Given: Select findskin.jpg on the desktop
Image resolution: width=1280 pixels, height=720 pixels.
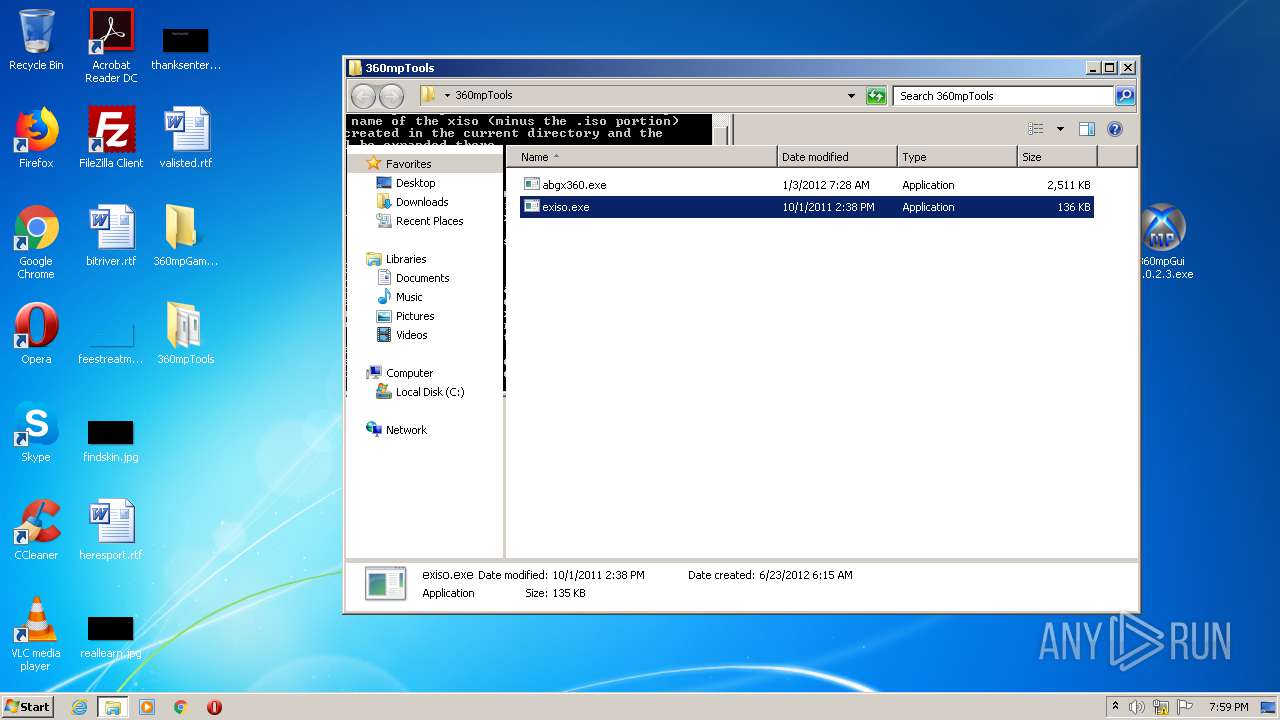Looking at the screenshot, I should 111,442.
